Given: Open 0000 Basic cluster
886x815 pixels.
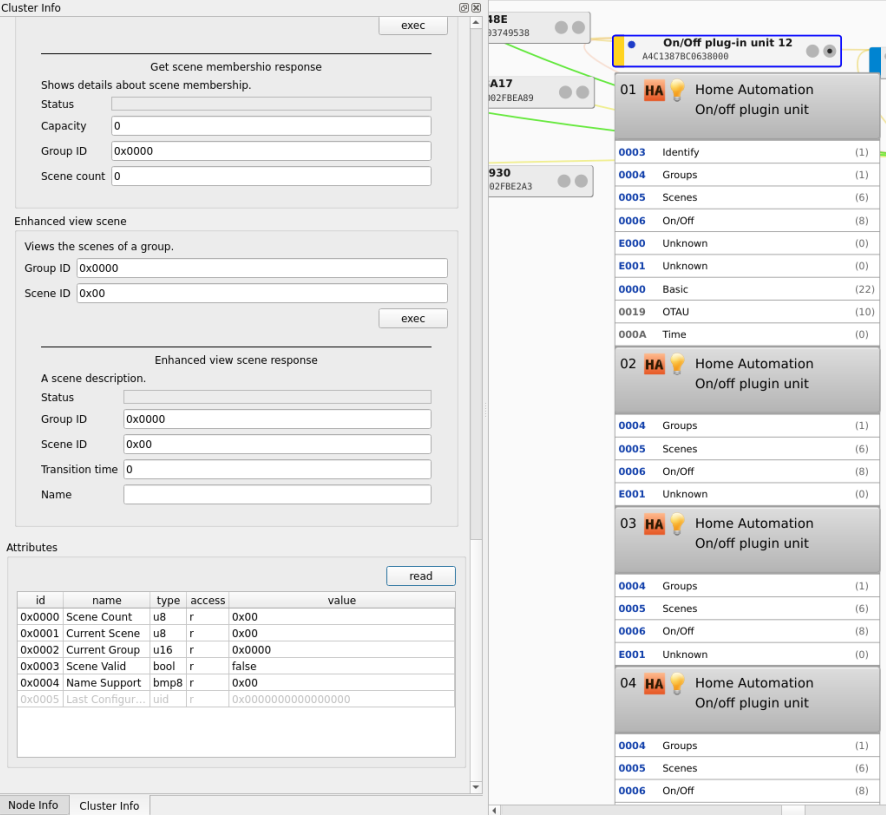Looking at the screenshot, I should coord(747,289).
